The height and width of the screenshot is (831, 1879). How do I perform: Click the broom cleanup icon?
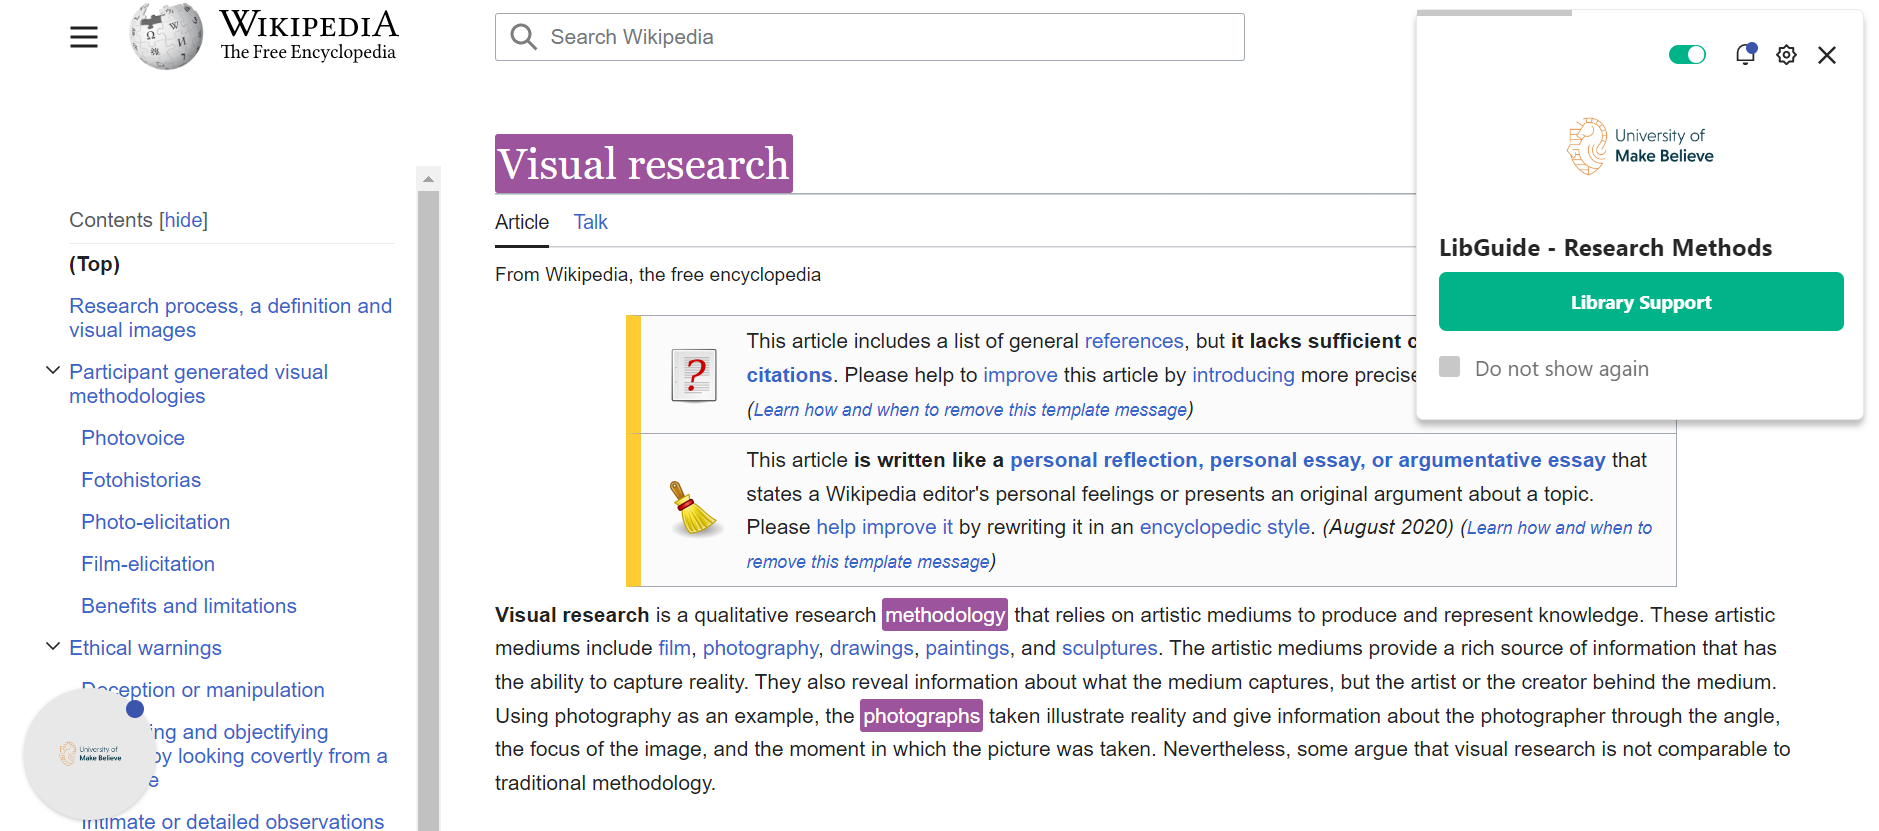coord(693,508)
